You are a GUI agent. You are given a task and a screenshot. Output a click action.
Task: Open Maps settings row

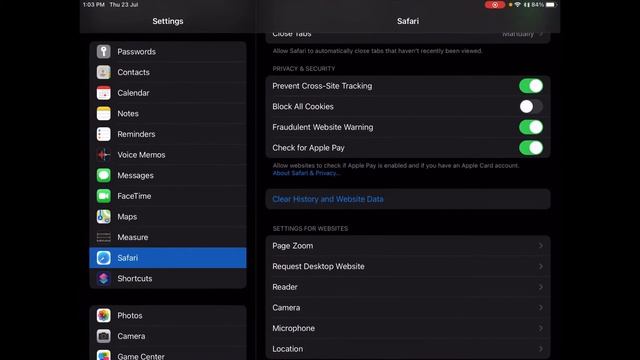(168, 216)
